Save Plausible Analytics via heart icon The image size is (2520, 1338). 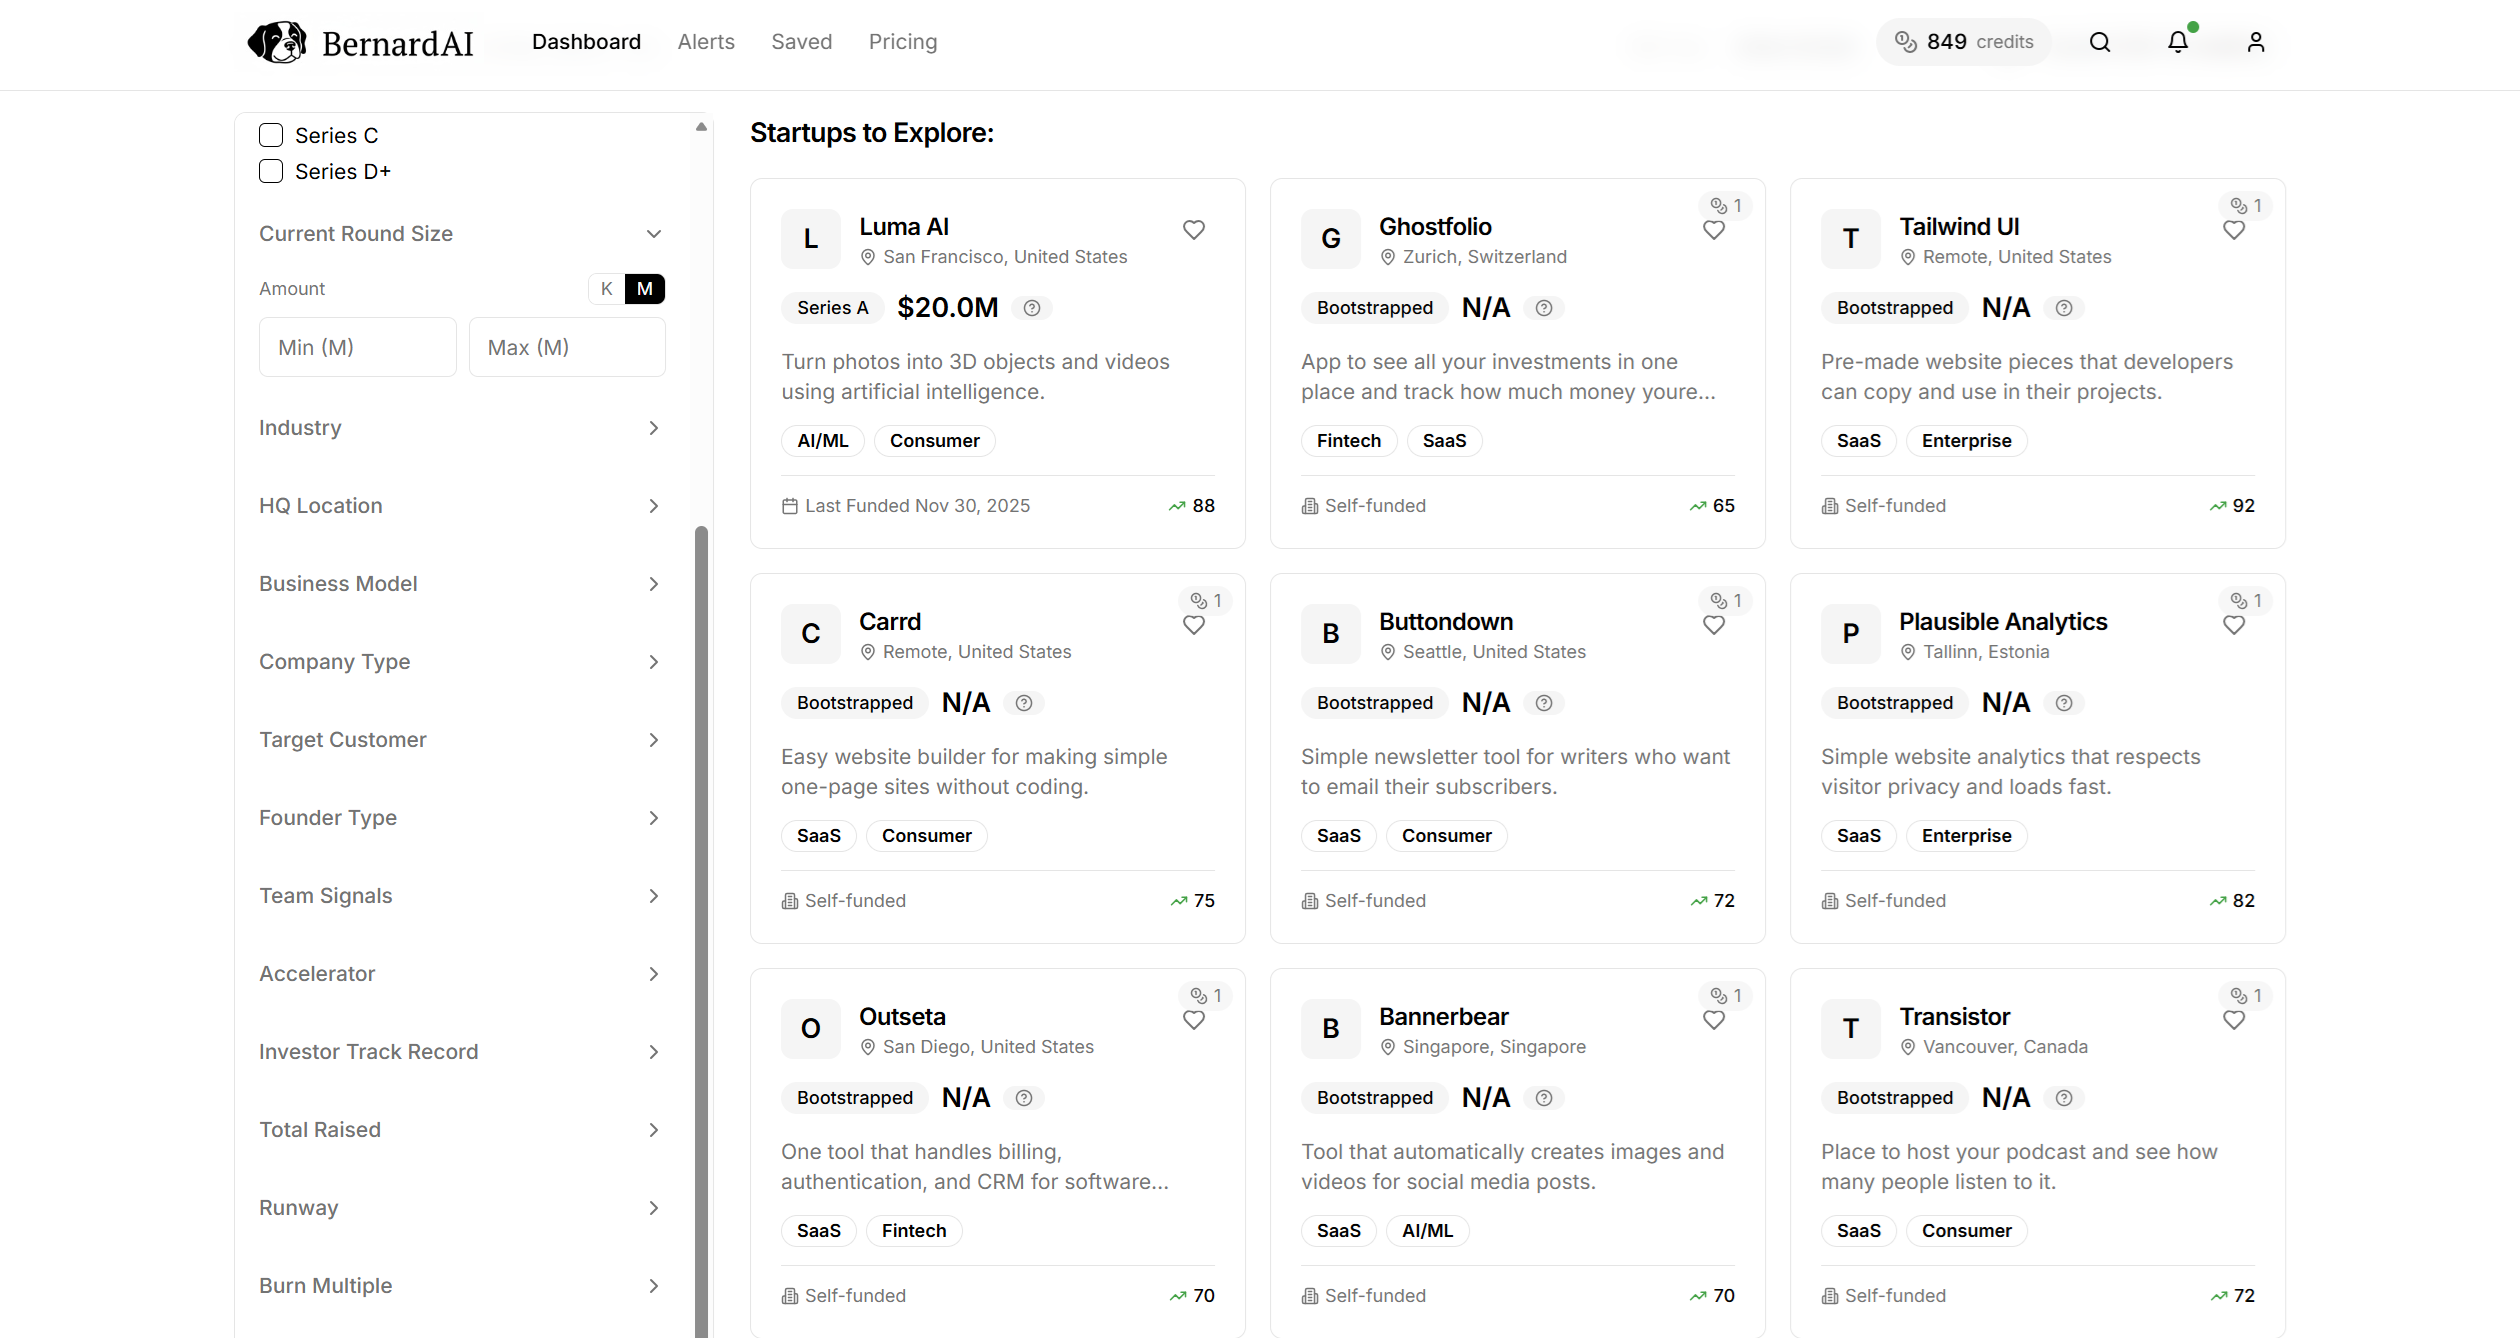click(2233, 625)
